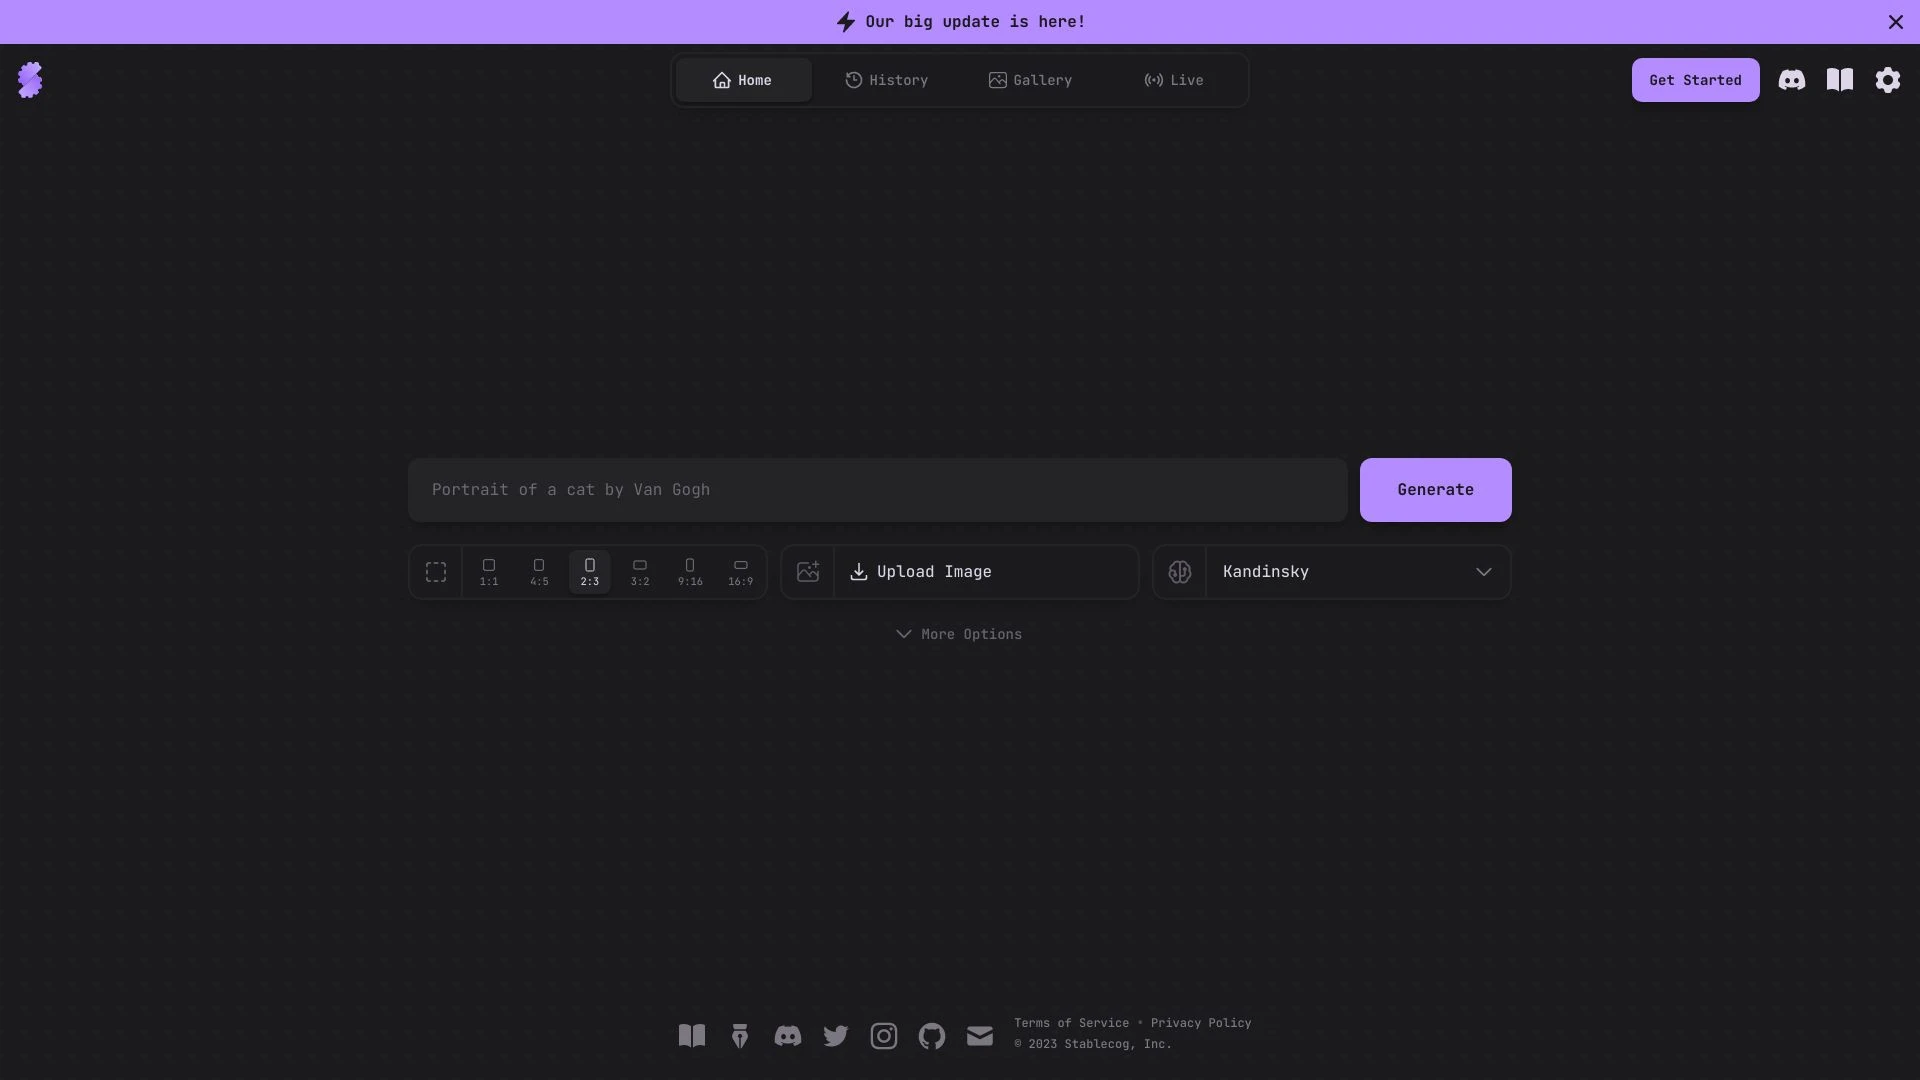The width and height of the screenshot is (1920, 1080).
Task: Toggle the 9:16 aspect ratio option
Action: coord(690,572)
